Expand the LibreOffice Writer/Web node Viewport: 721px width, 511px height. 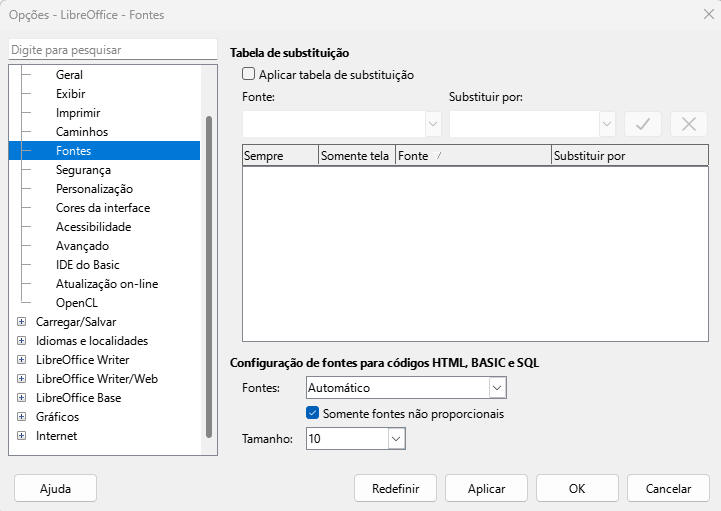coord(21,379)
